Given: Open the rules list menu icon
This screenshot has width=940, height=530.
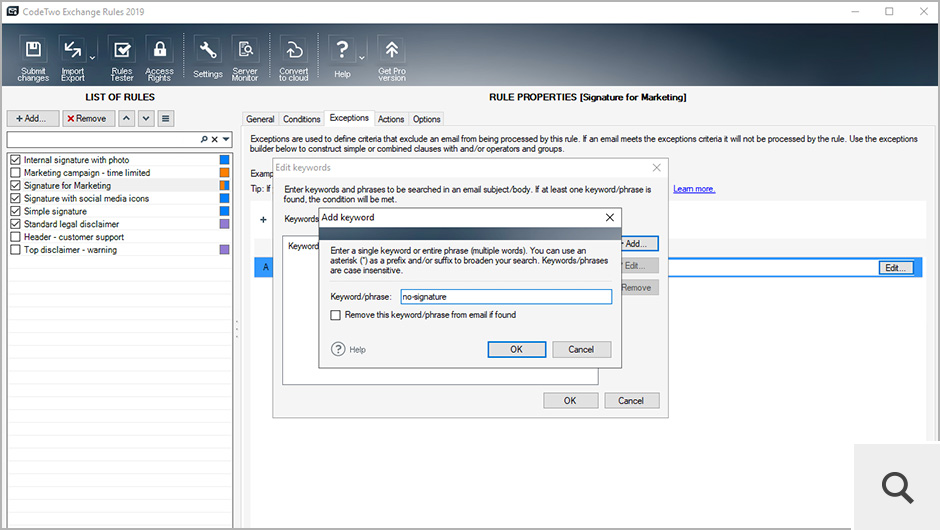Looking at the screenshot, I should [x=165, y=118].
